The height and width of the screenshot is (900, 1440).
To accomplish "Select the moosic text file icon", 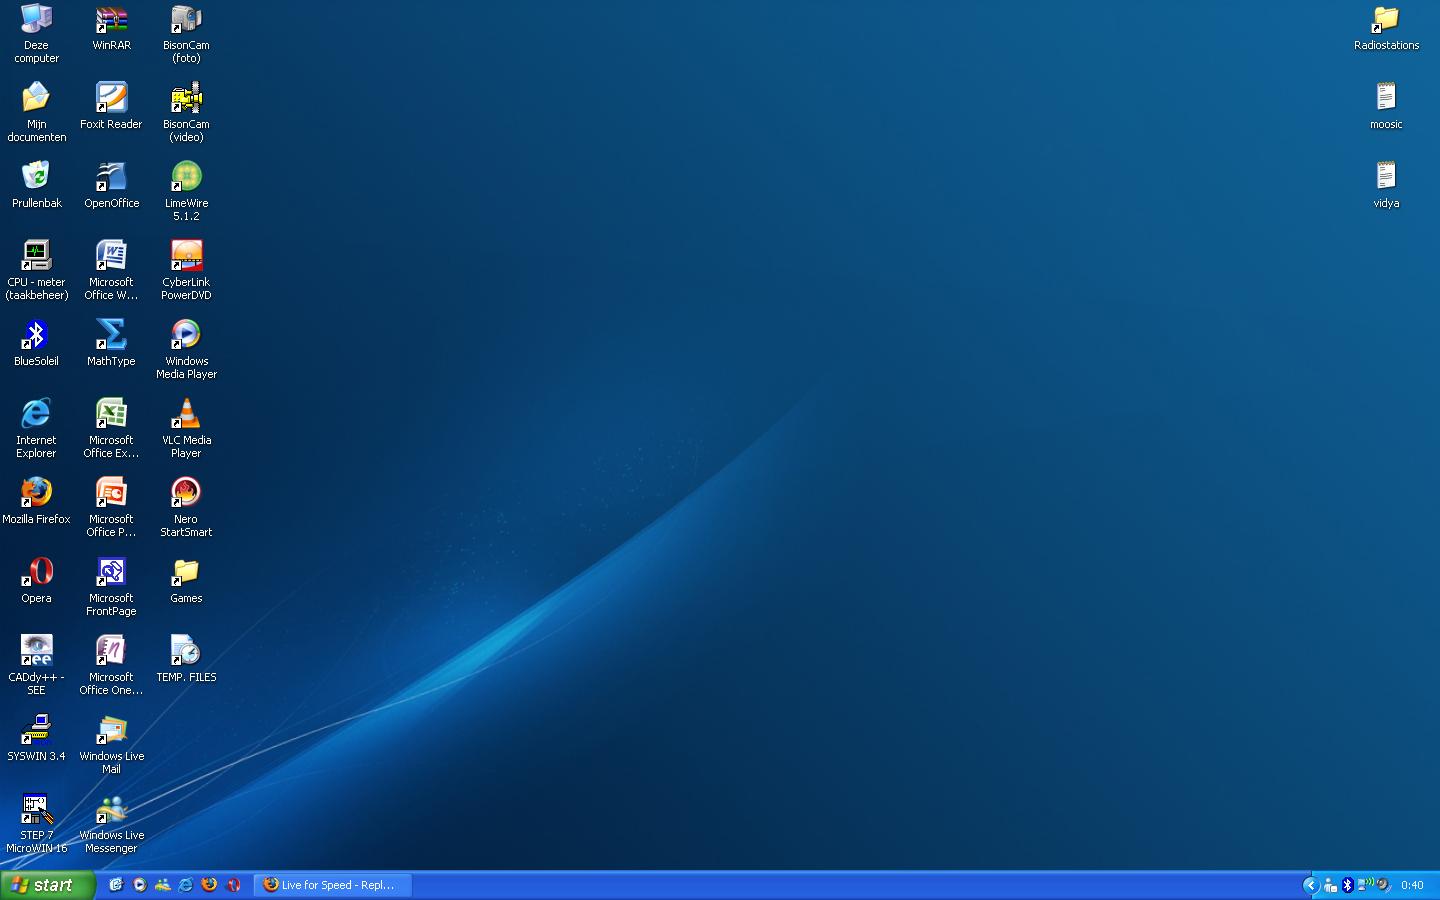I will (x=1386, y=106).
